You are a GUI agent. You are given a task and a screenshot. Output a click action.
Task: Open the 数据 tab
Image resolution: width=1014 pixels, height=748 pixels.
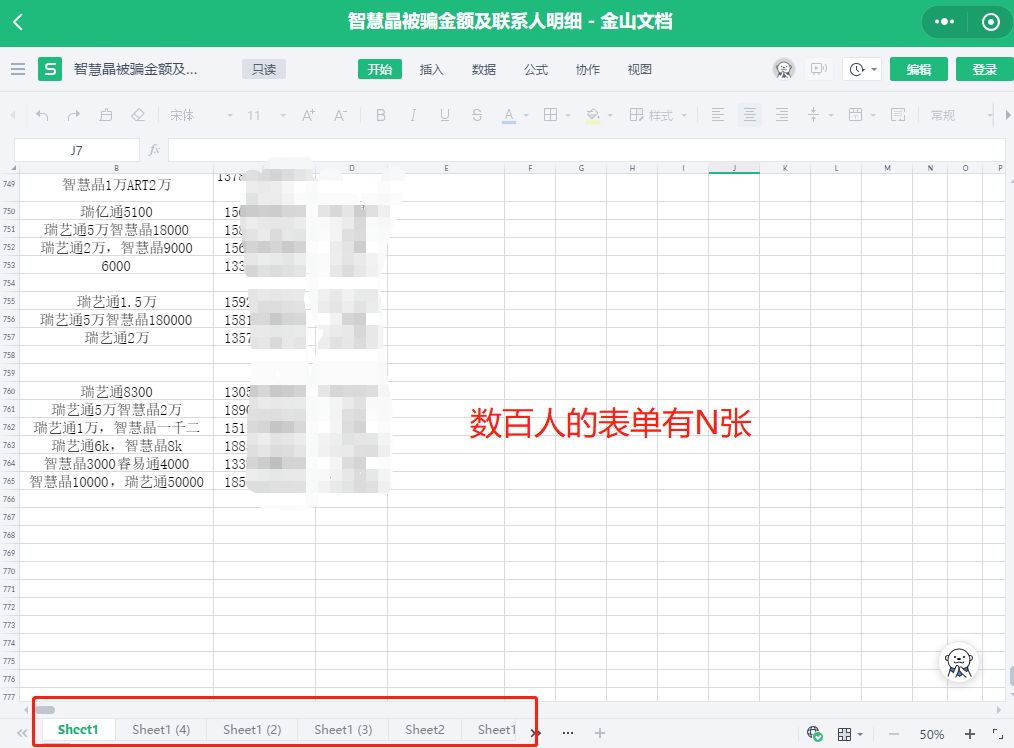(x=484, y=69)
